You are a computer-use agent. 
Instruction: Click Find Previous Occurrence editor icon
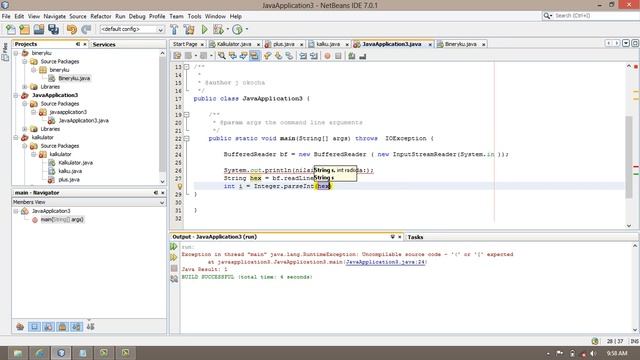coord(233,56)
